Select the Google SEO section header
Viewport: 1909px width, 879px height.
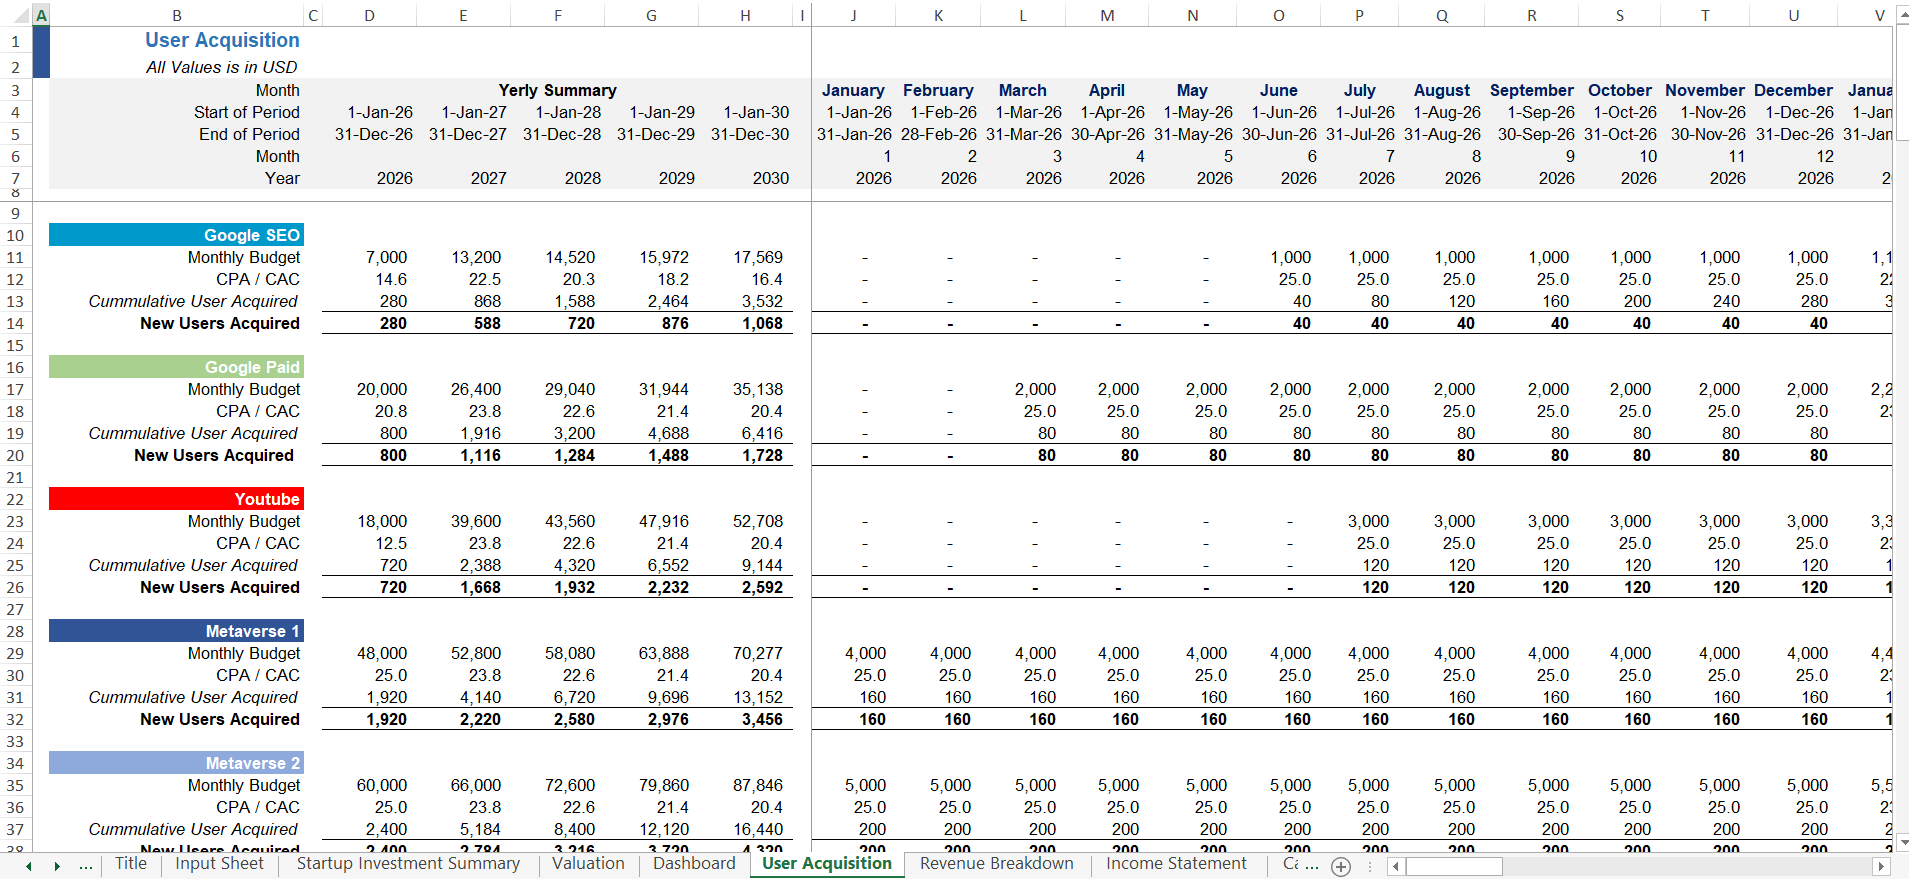[x=176, y=235]
